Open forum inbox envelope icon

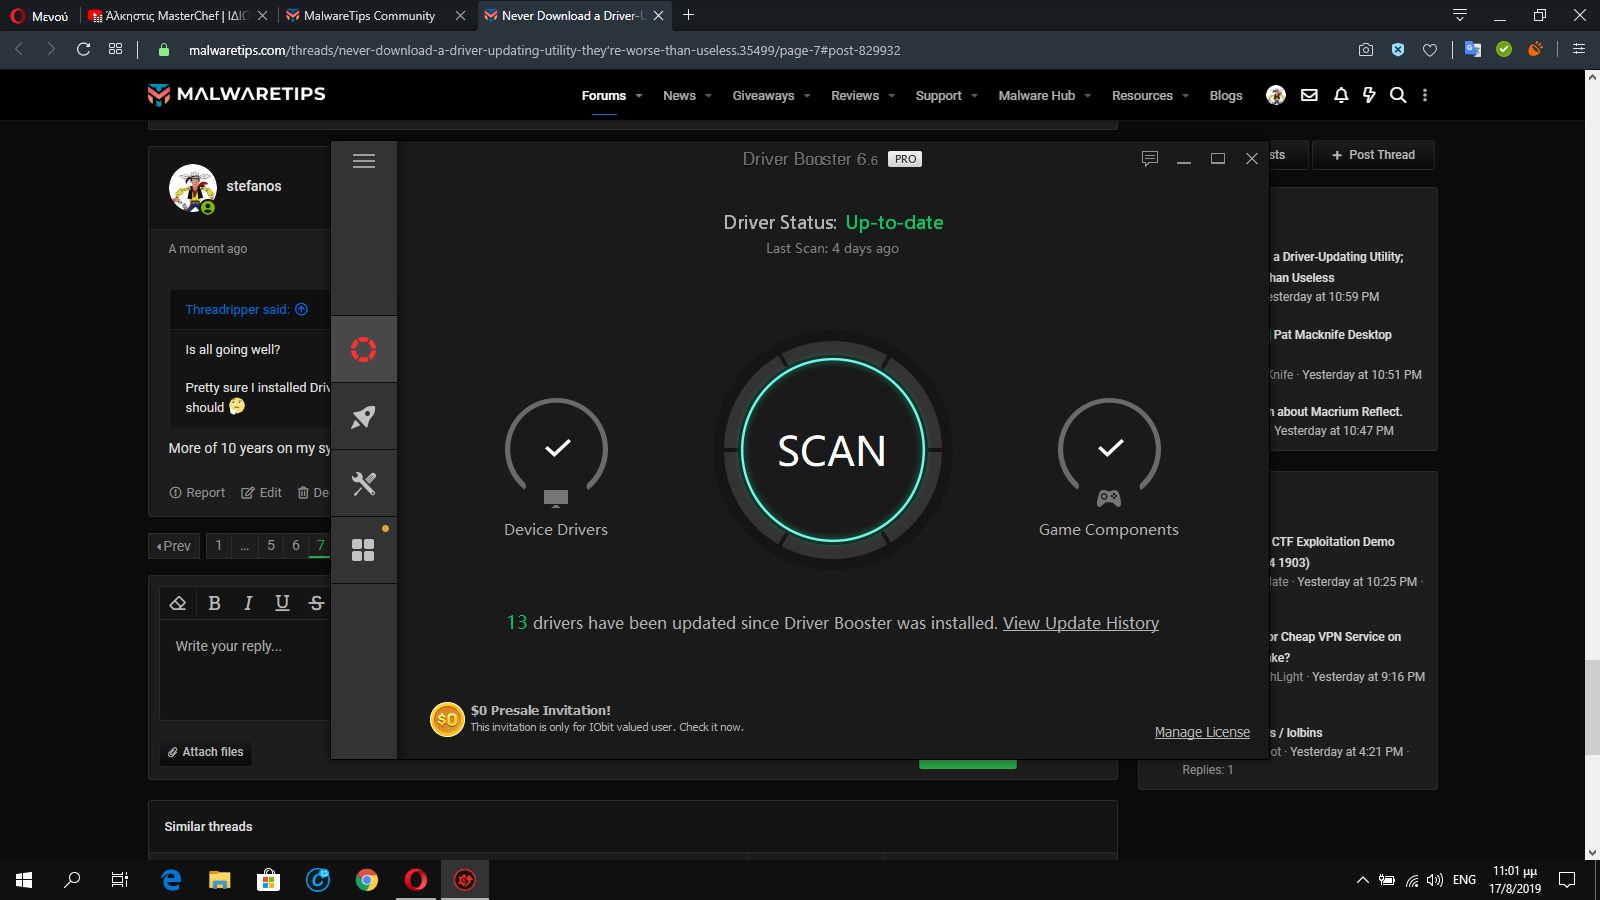pyautogui.click(x=1309, y=95)
